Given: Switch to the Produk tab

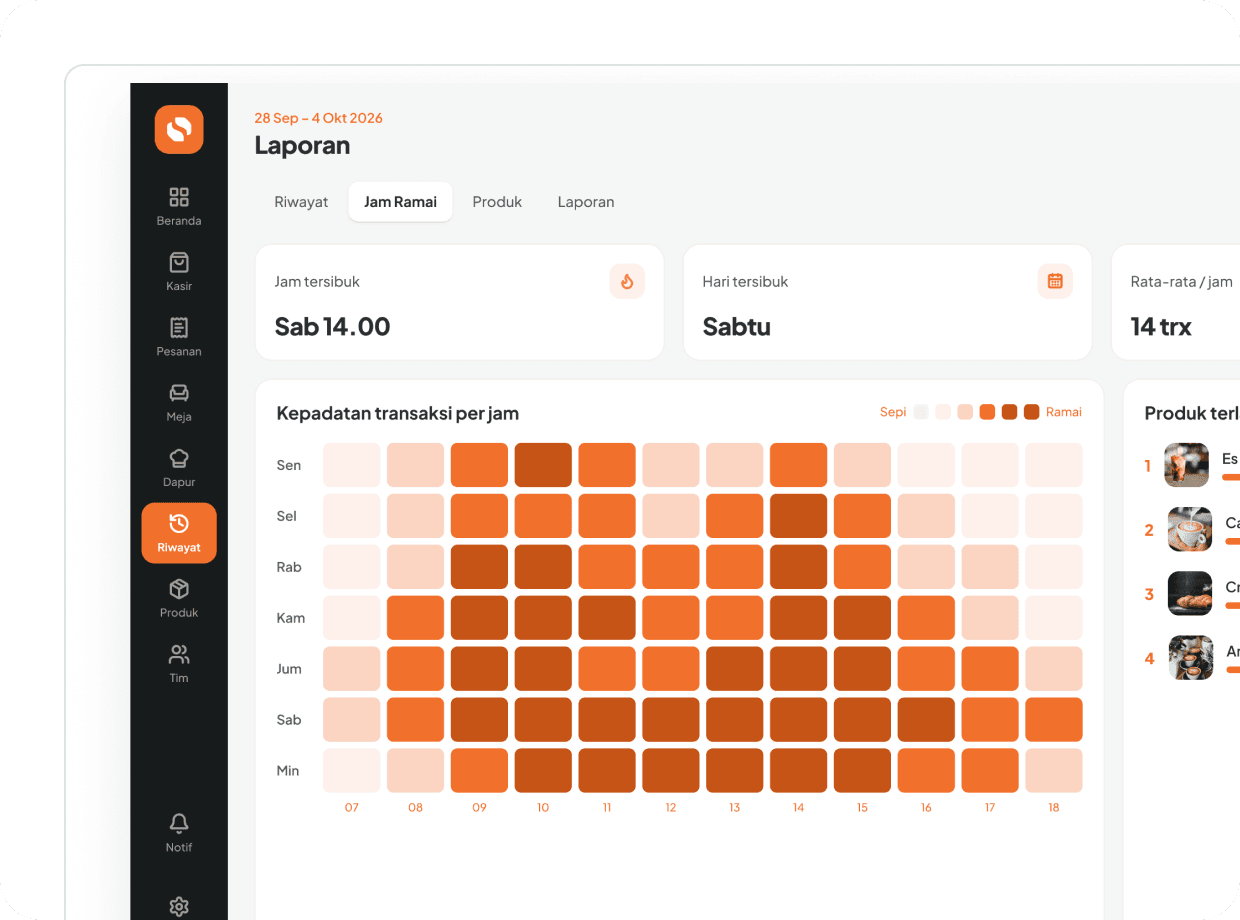Looking at the screenshot, I should click(x=497, y=202).
